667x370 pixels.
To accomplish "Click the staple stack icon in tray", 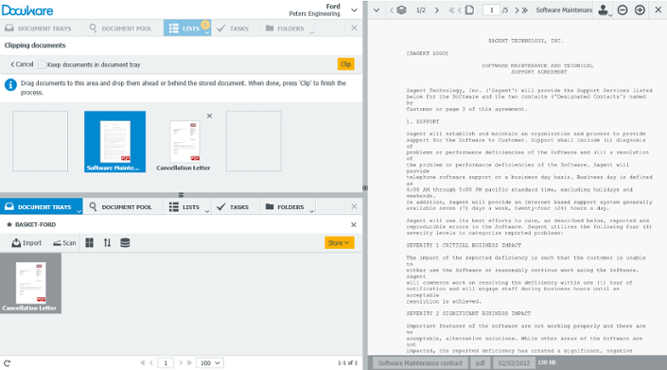I will pos(125,243).
